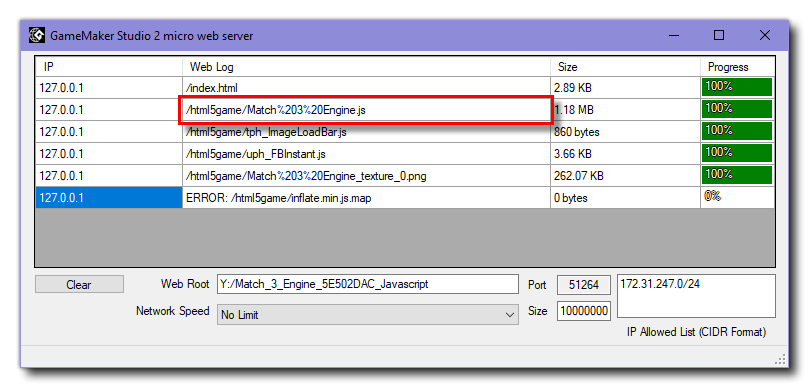
Task: Close the micro web server window
Action: pos(765,35)
